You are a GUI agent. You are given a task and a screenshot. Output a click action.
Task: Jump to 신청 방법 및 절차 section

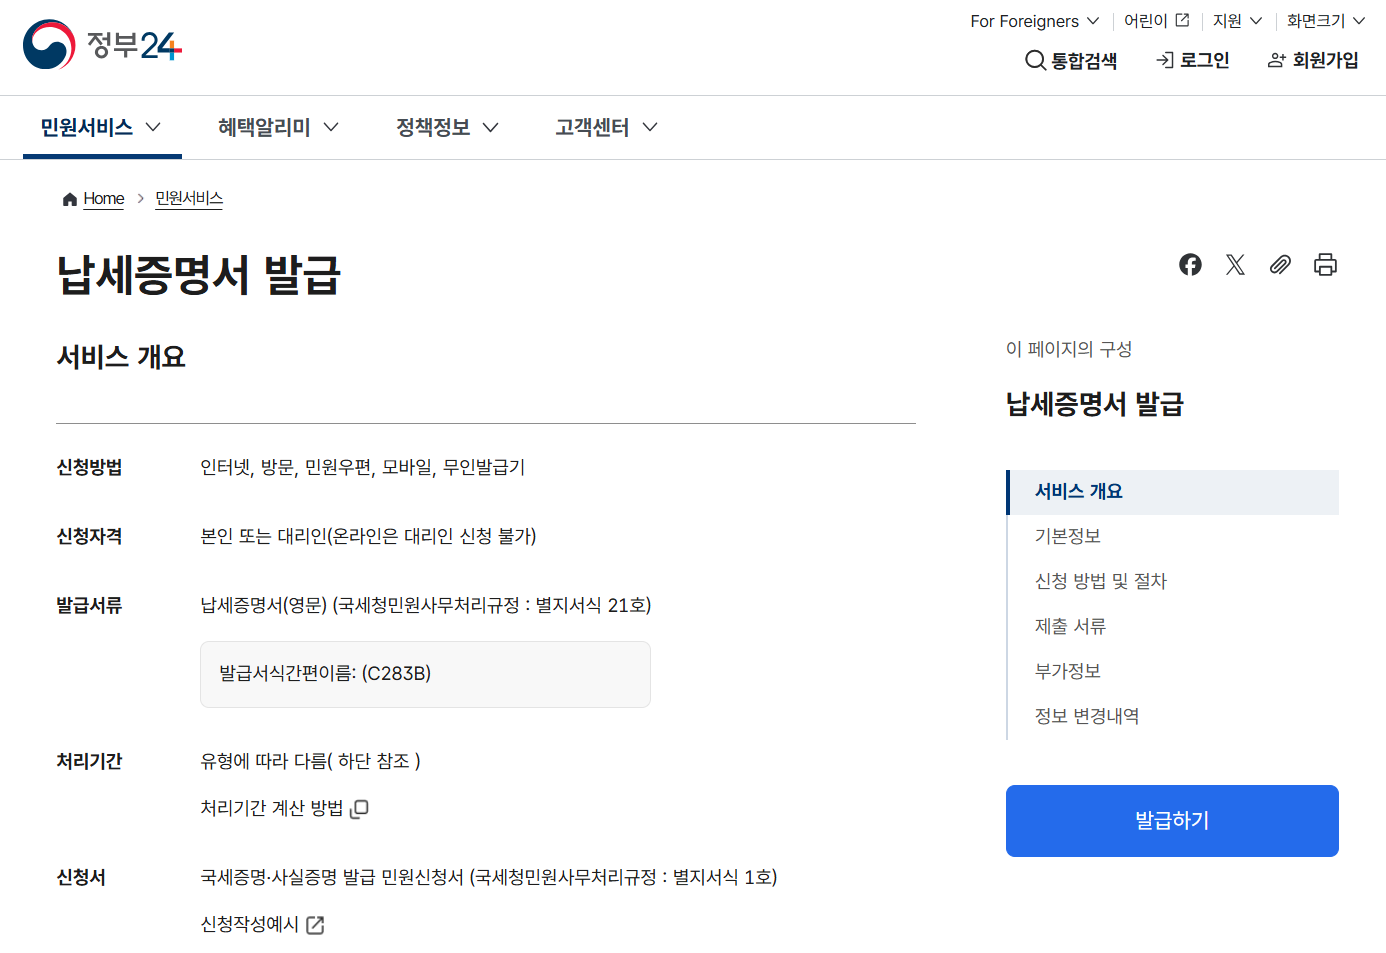(x=1101, y=581)
